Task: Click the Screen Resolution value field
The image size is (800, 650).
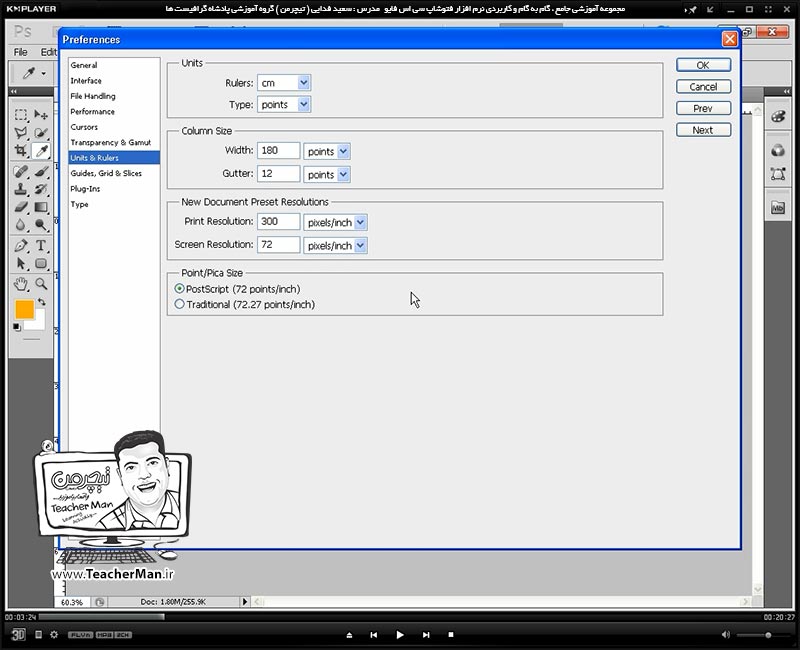Action: click(x=279, y=244)
